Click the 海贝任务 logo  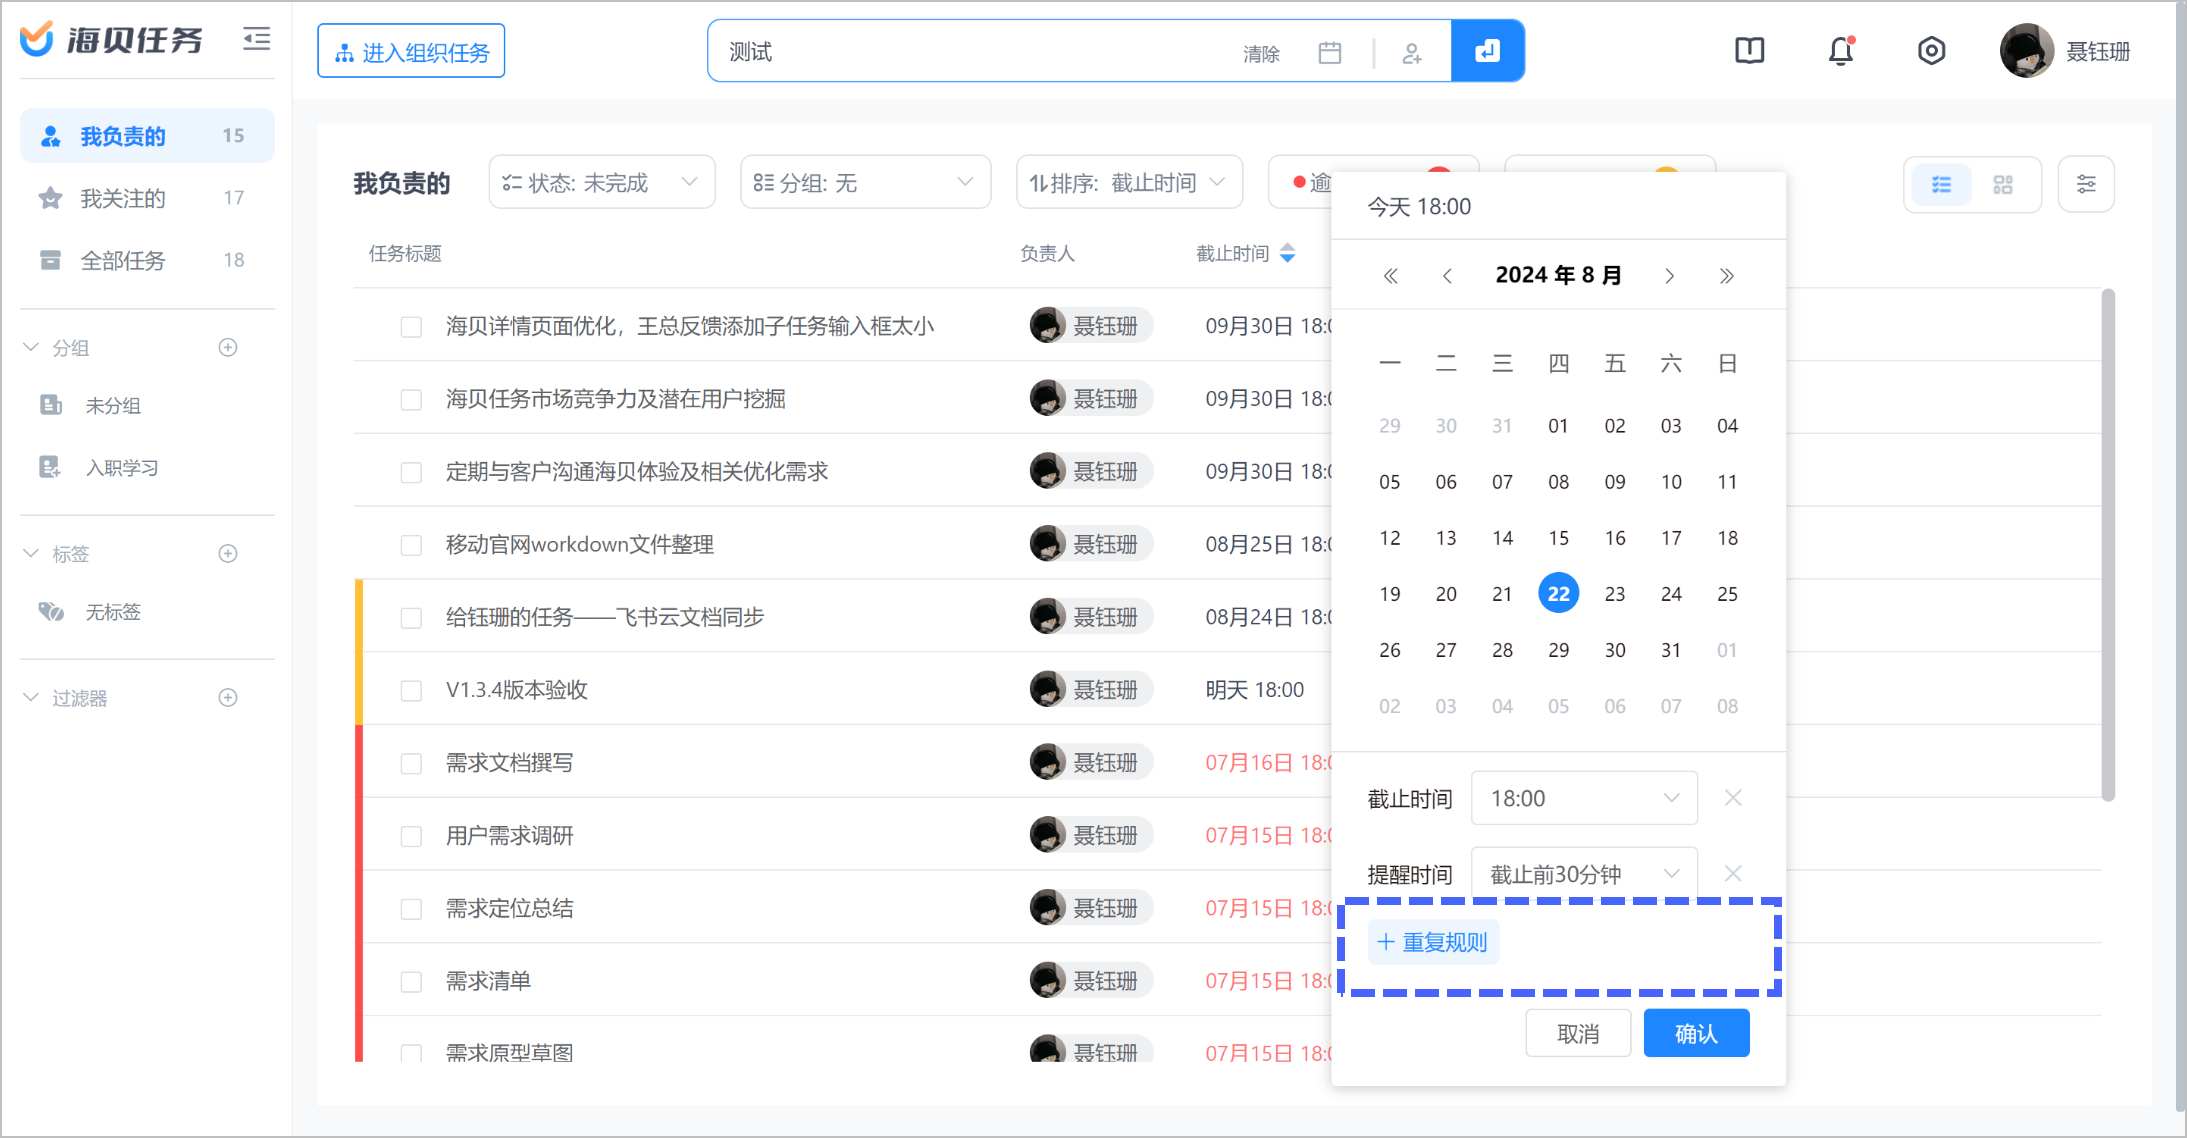pyautogui.click(x=111, y=40)
